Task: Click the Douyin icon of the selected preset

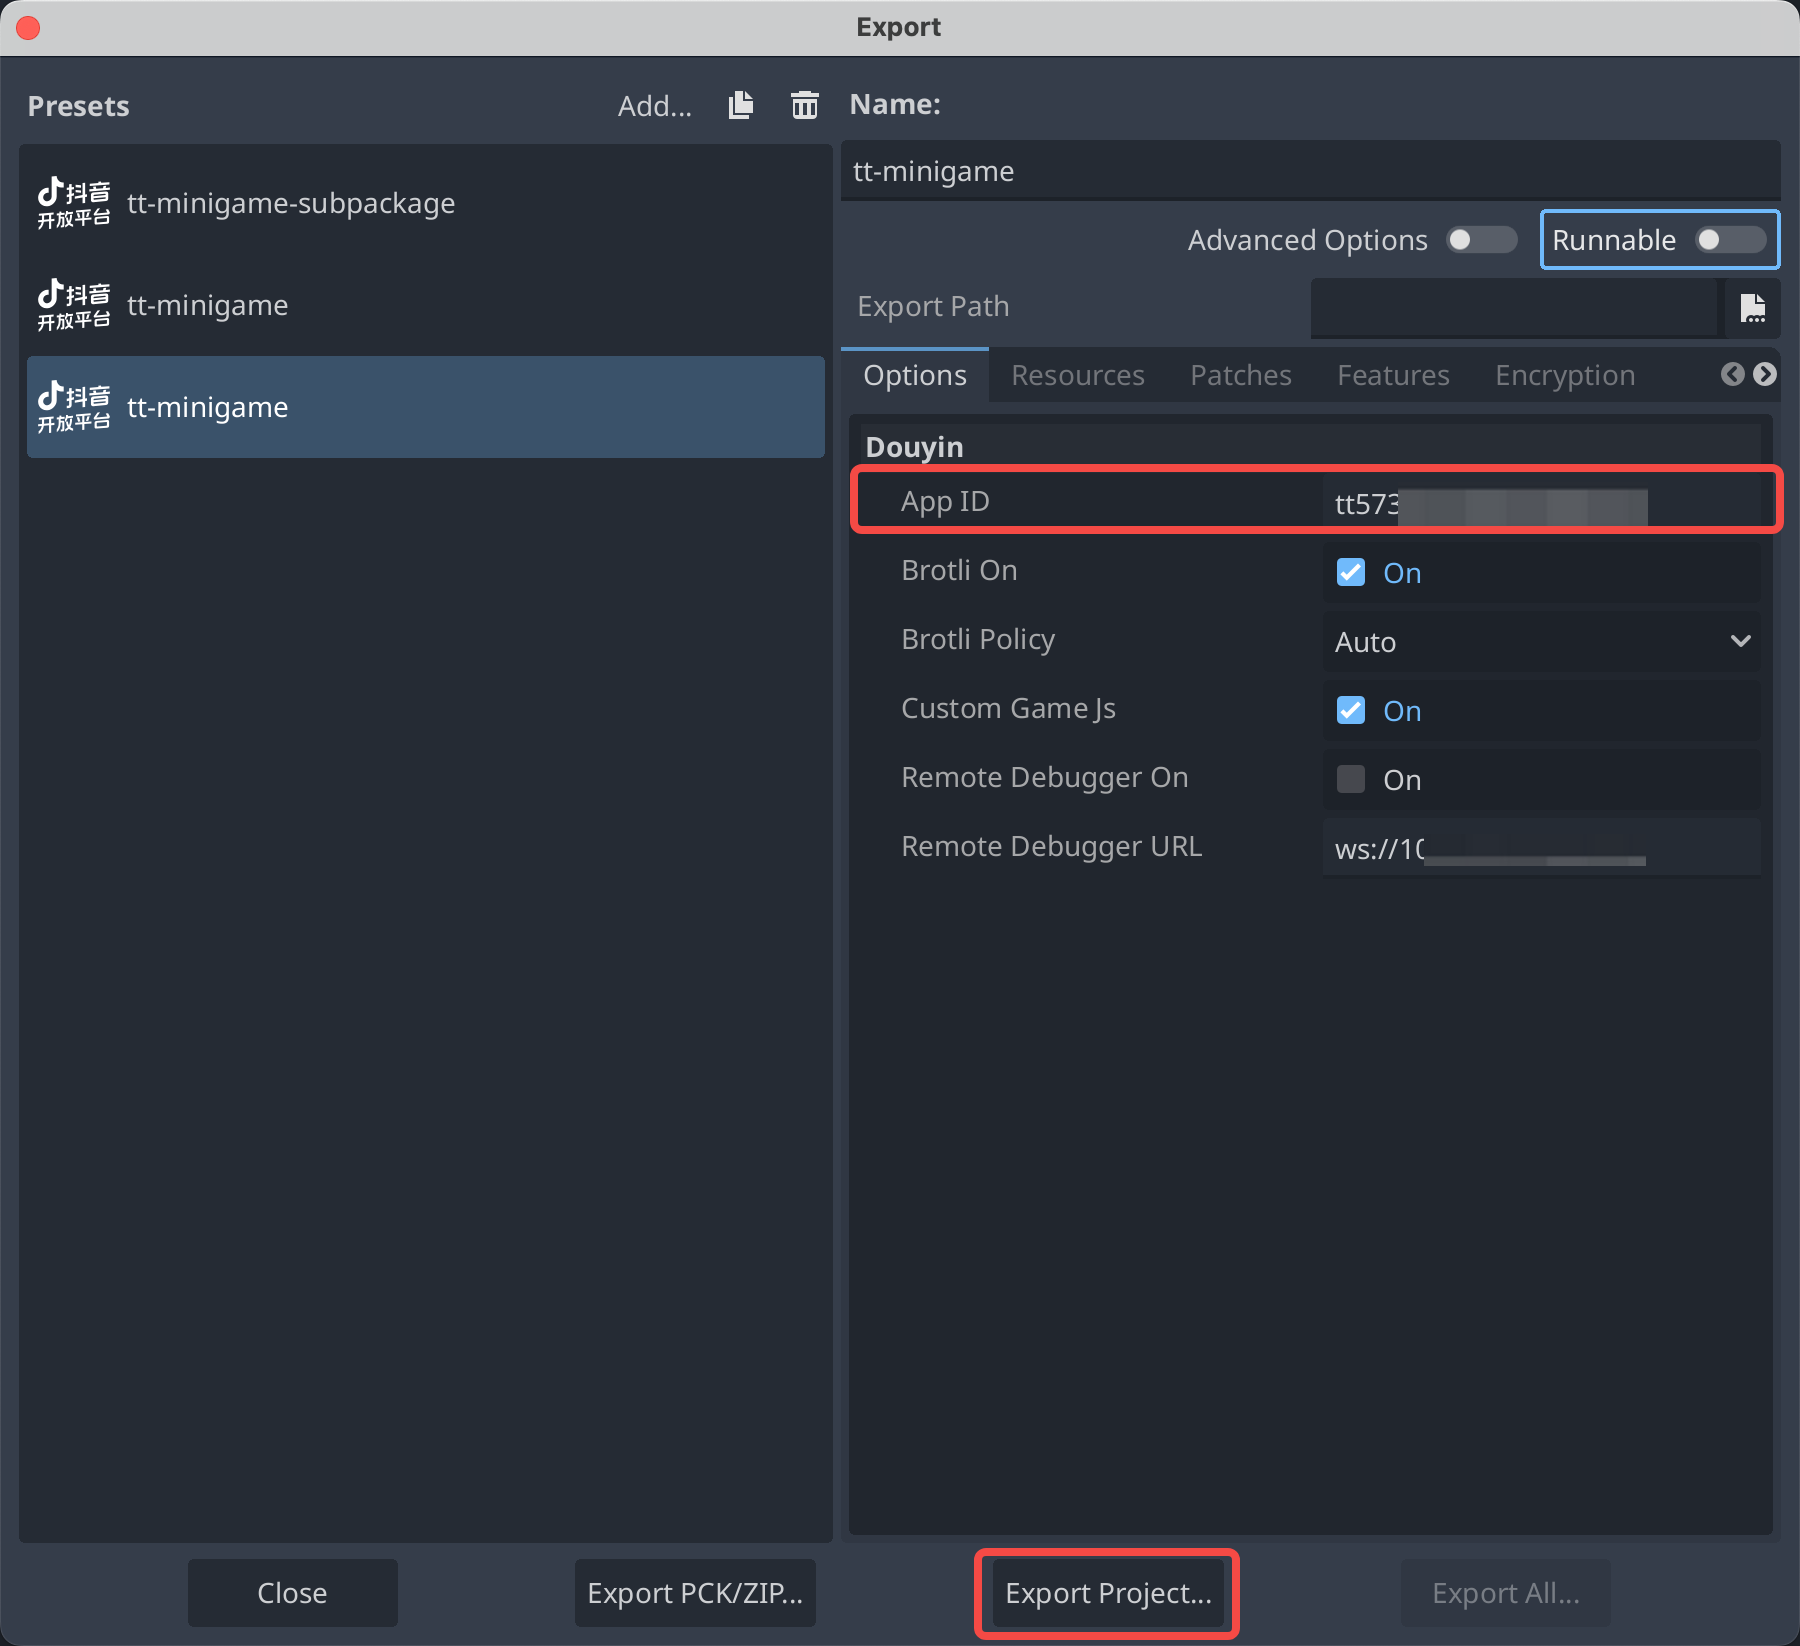Action: [73, 407]
